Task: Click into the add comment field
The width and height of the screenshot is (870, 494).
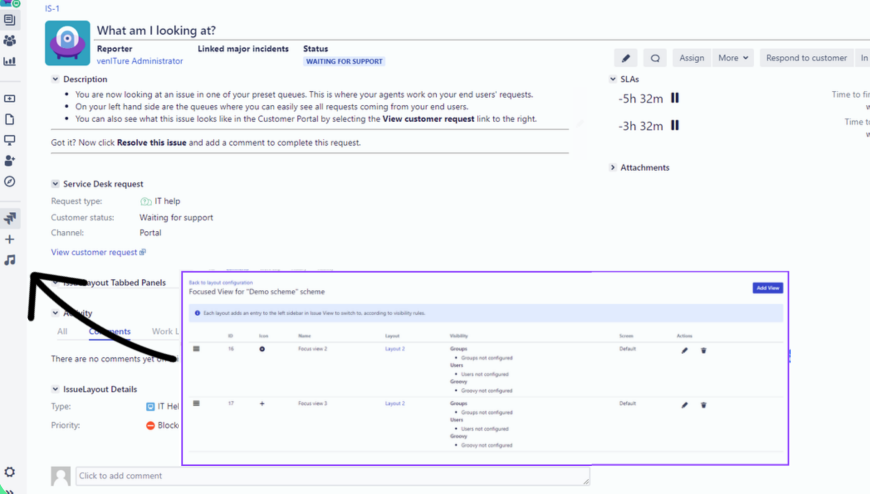Action: click(333, 476)
